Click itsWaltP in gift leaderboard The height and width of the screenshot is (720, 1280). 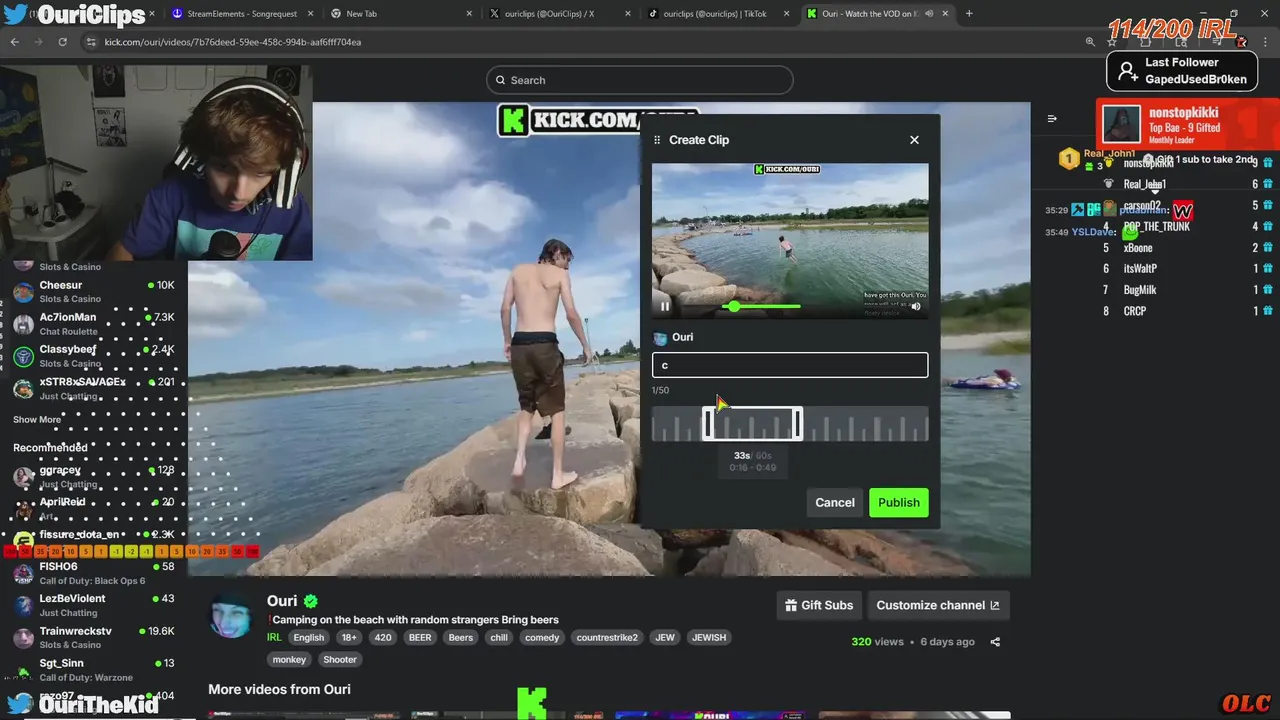[1140, 269]
